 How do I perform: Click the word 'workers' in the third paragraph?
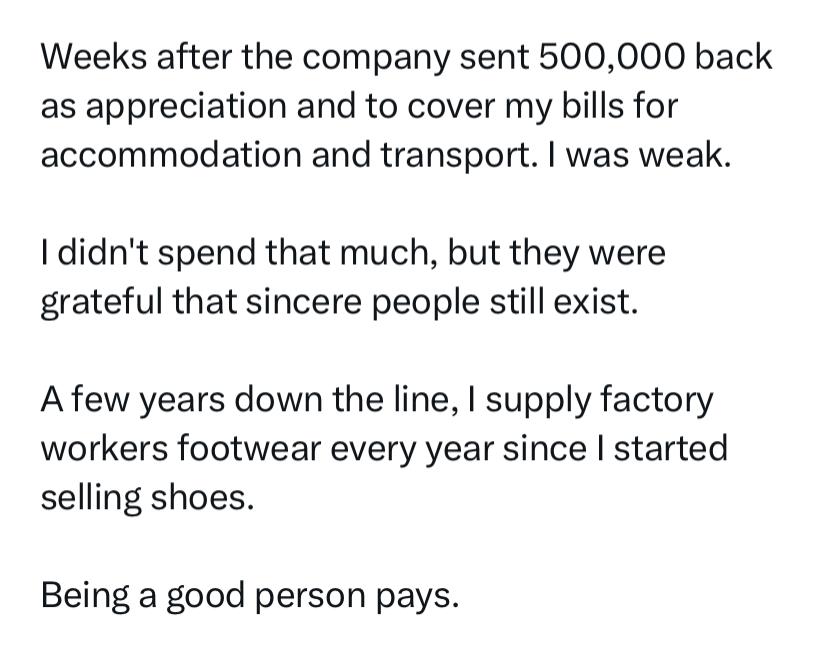coord(103,449)
